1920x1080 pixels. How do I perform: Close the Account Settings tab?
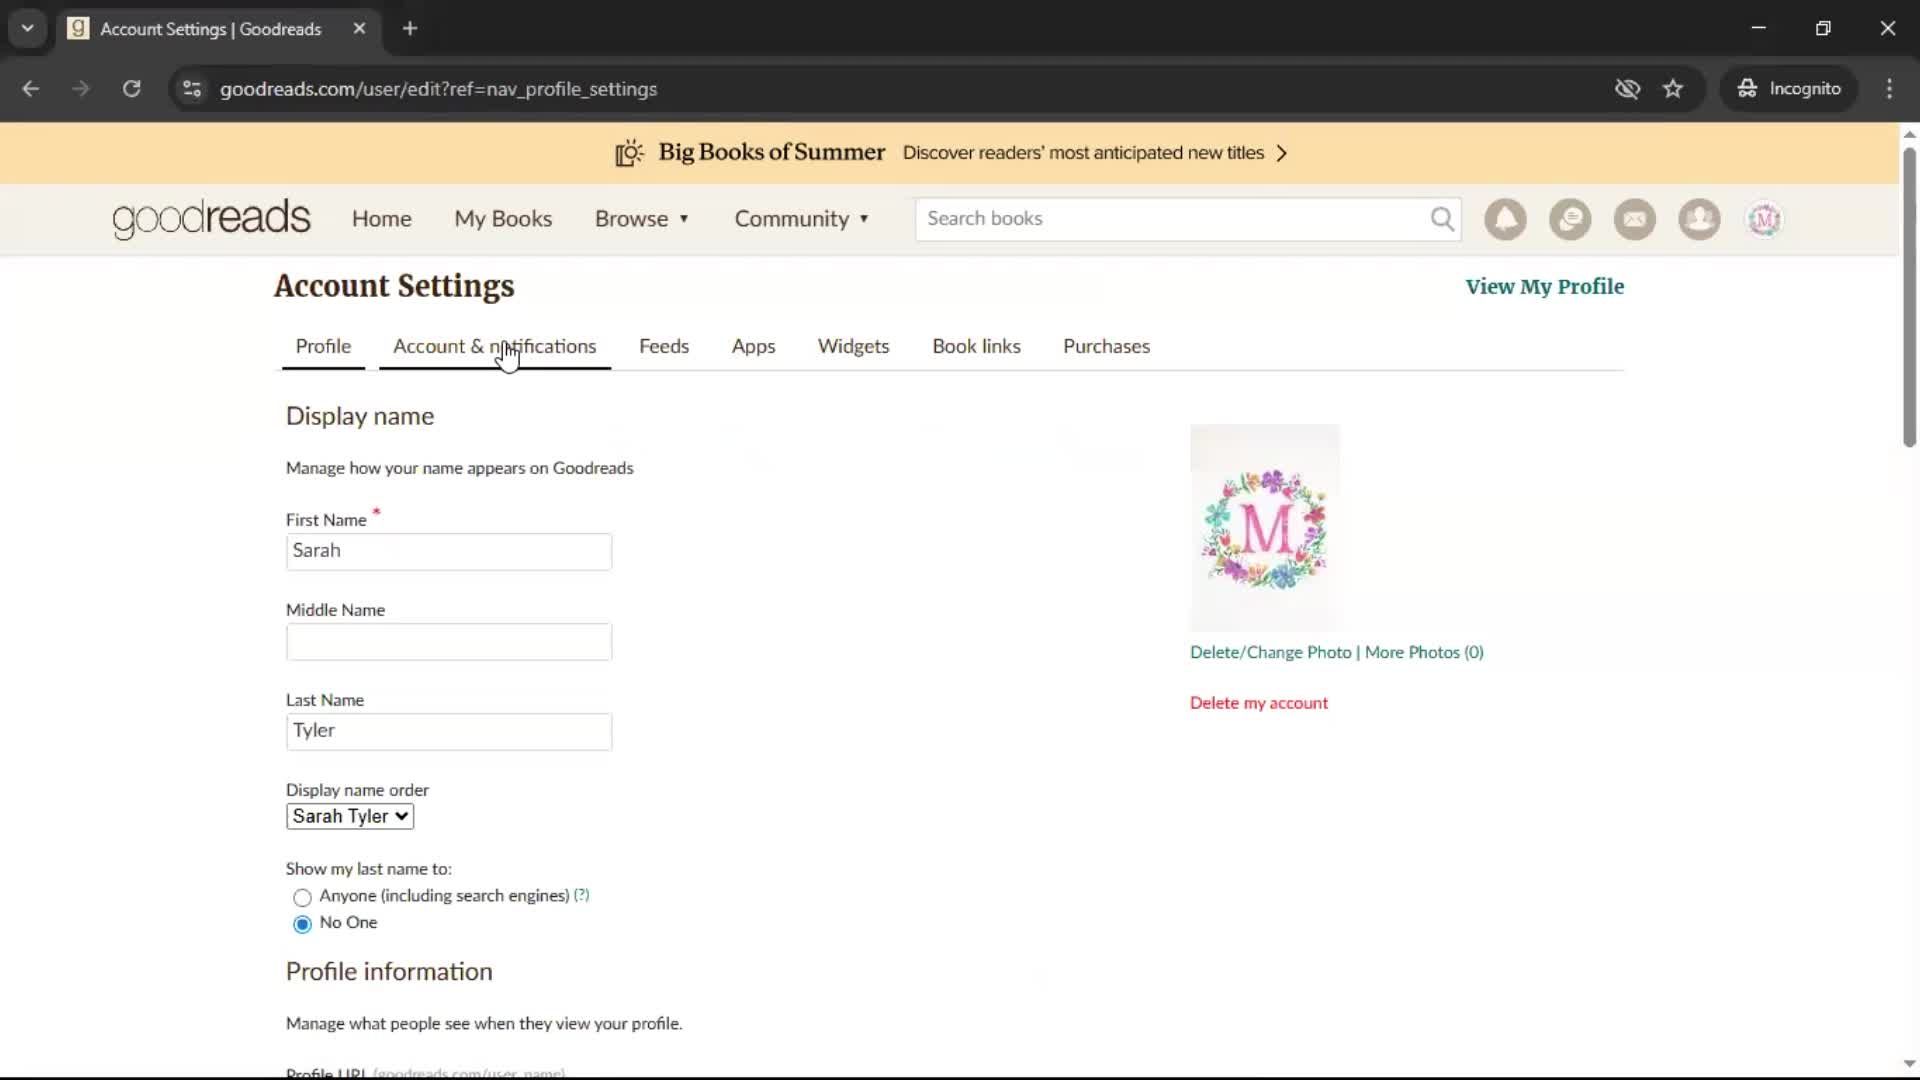[359, 29]
